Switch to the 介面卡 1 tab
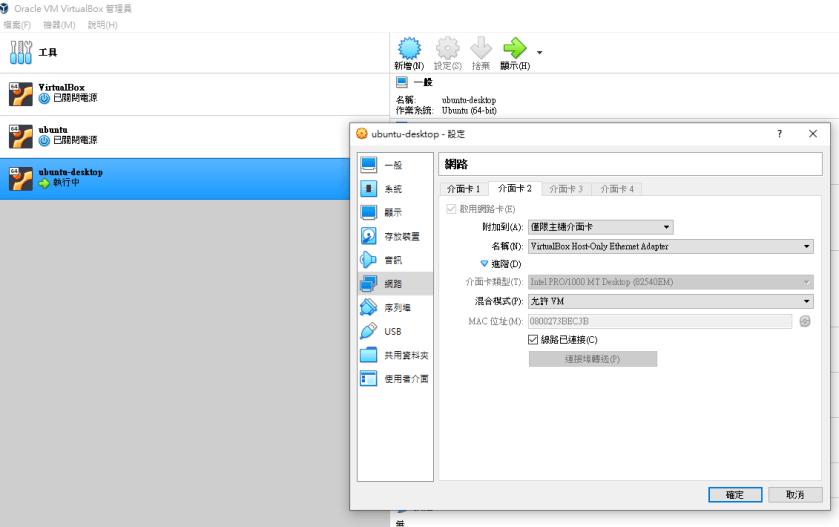The width and height of the screenshot is (839, 527). pos(463,189)
